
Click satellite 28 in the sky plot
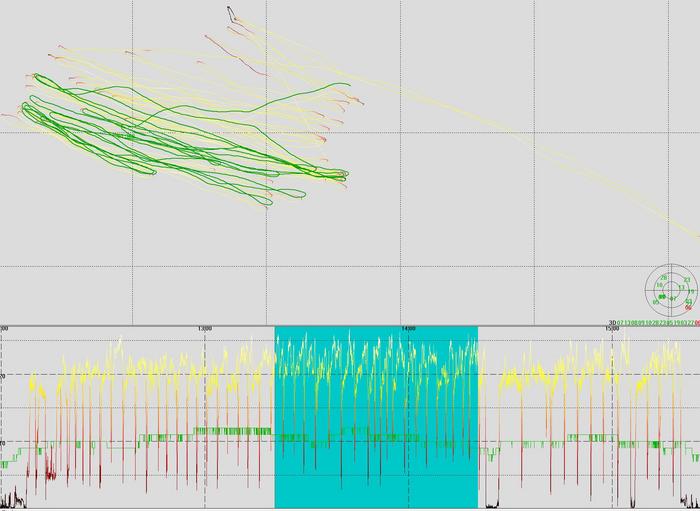point(663,277)
